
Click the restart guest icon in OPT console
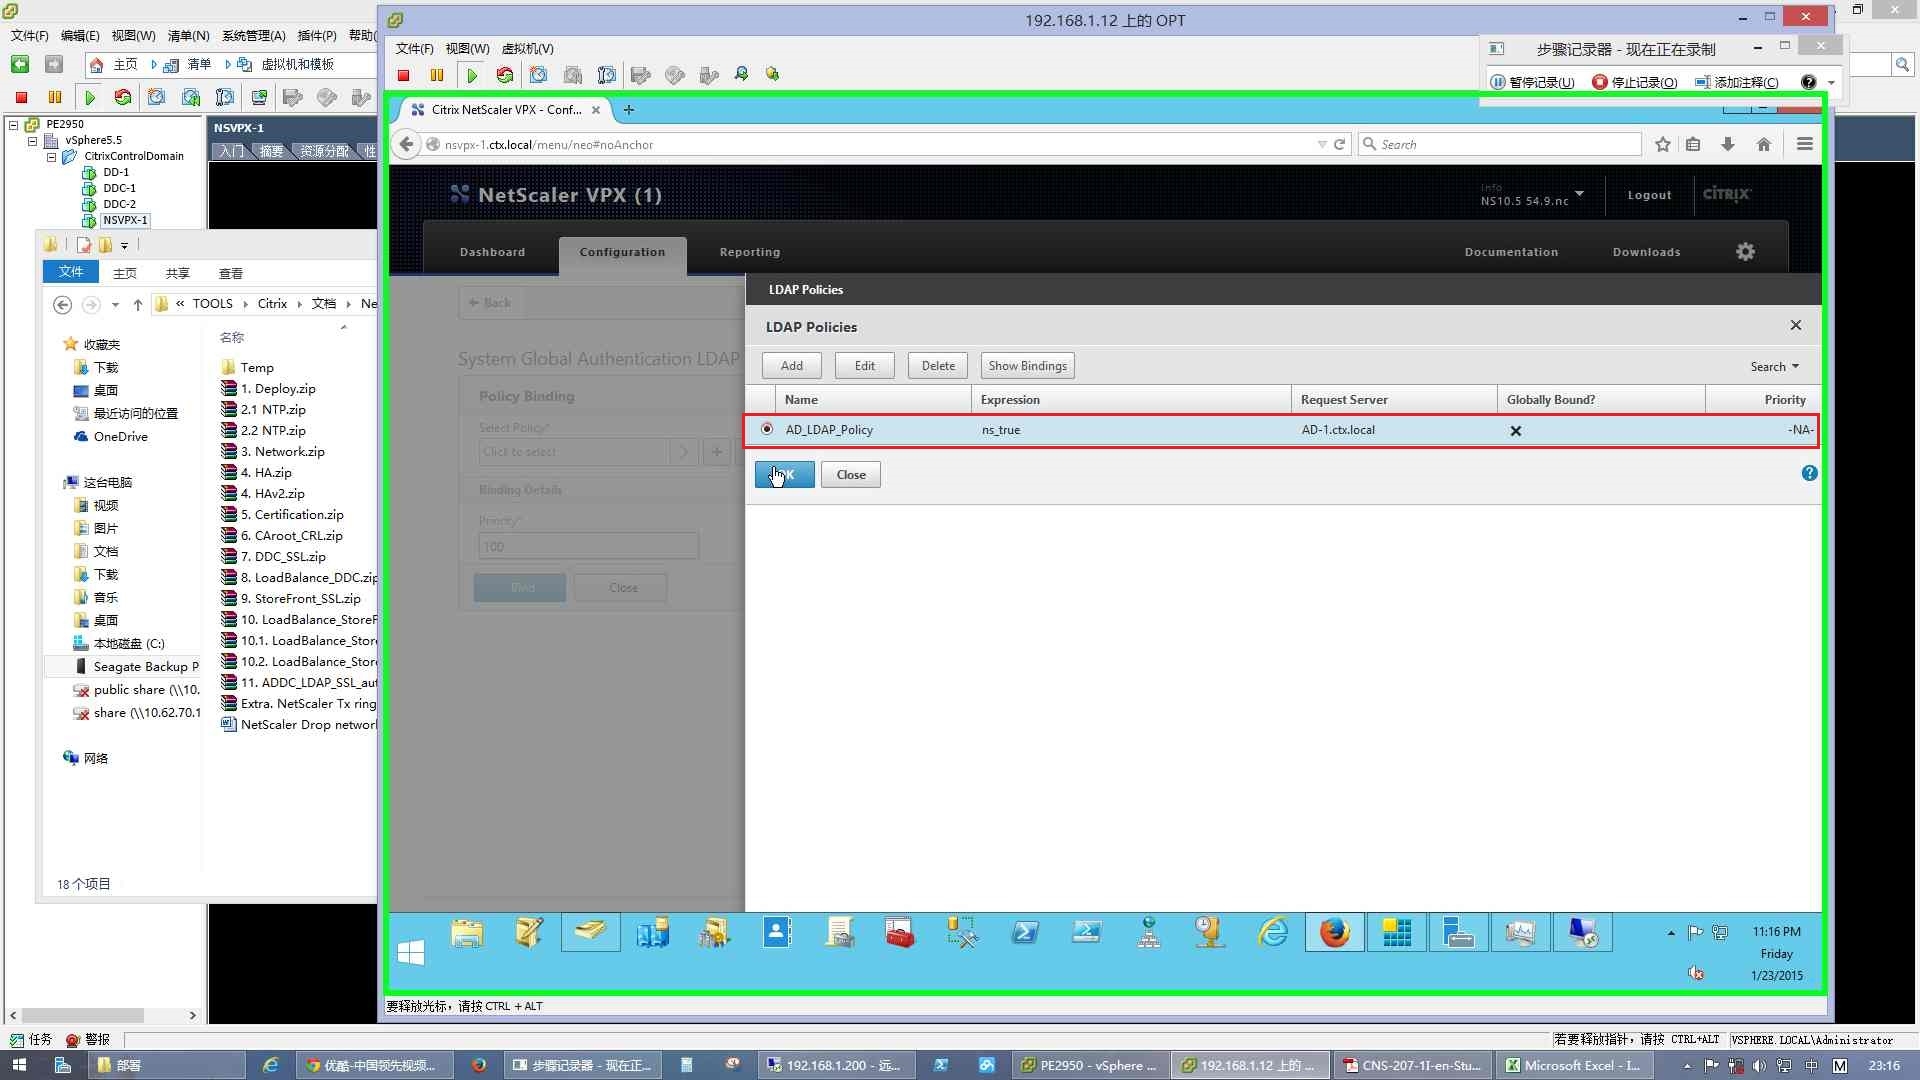tap(505, 75)
